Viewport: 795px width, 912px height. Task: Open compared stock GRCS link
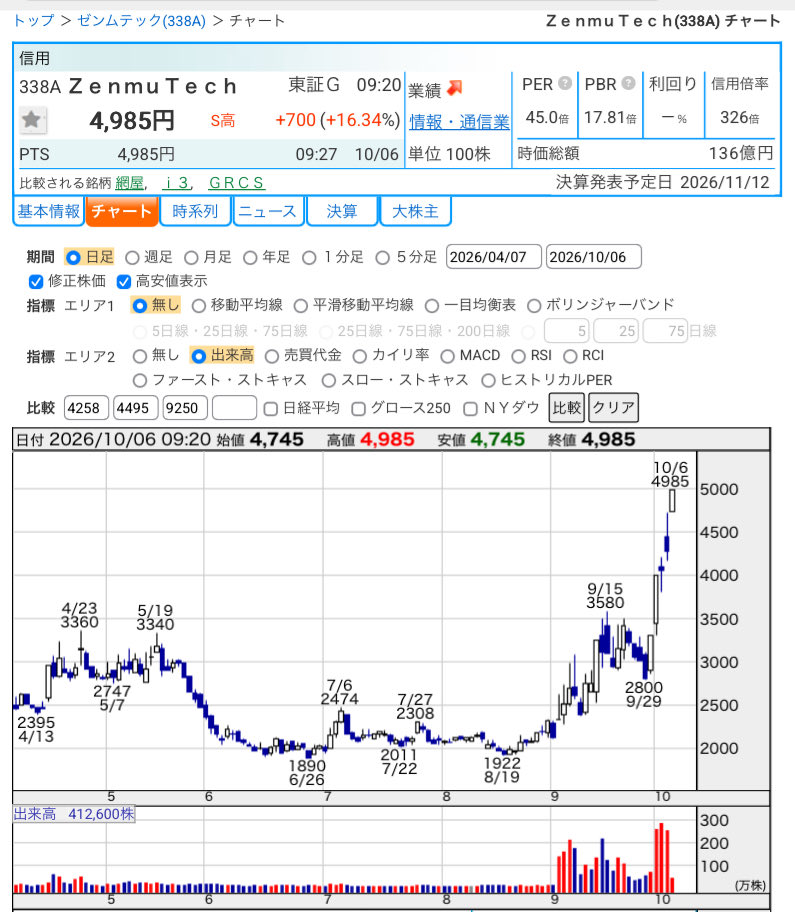click(x=237, y=183)
